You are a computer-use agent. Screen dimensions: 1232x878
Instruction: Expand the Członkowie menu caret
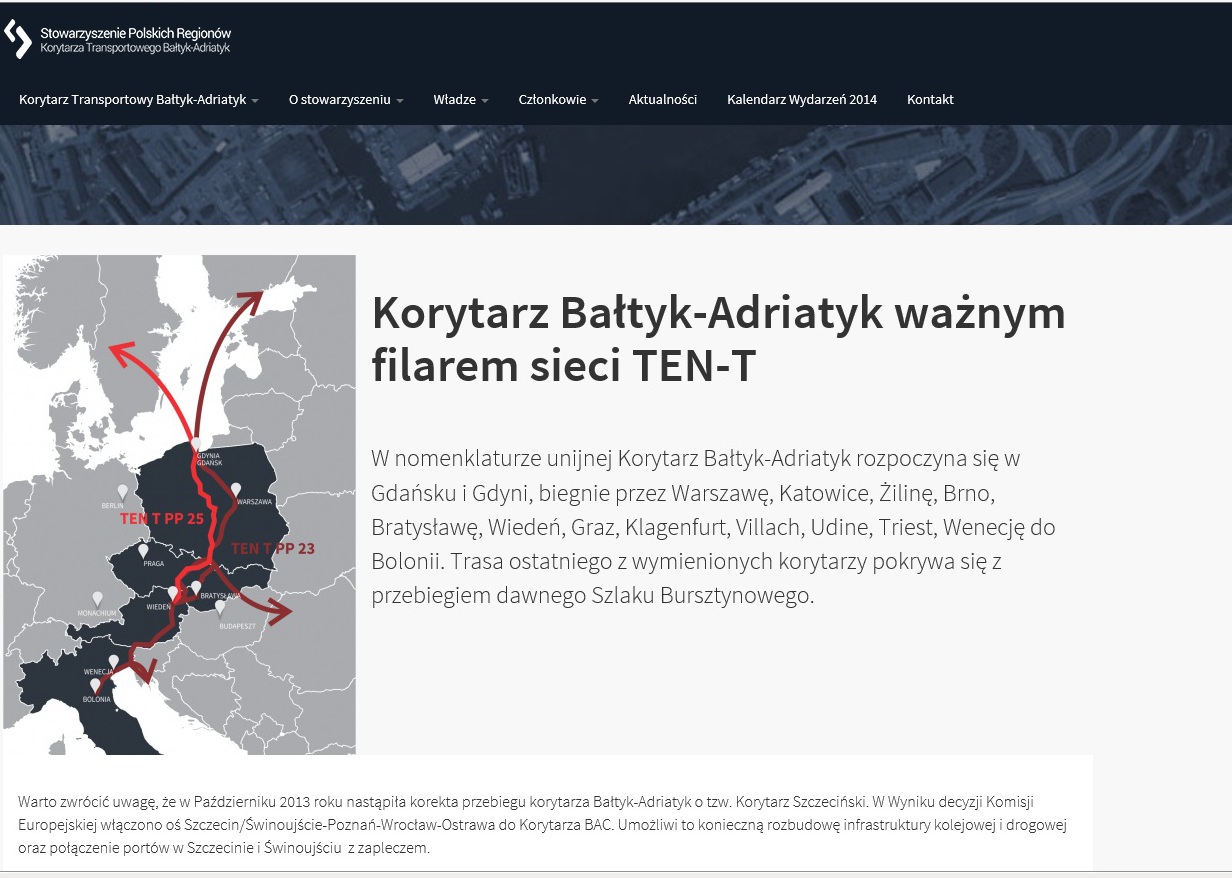point(595,101)
